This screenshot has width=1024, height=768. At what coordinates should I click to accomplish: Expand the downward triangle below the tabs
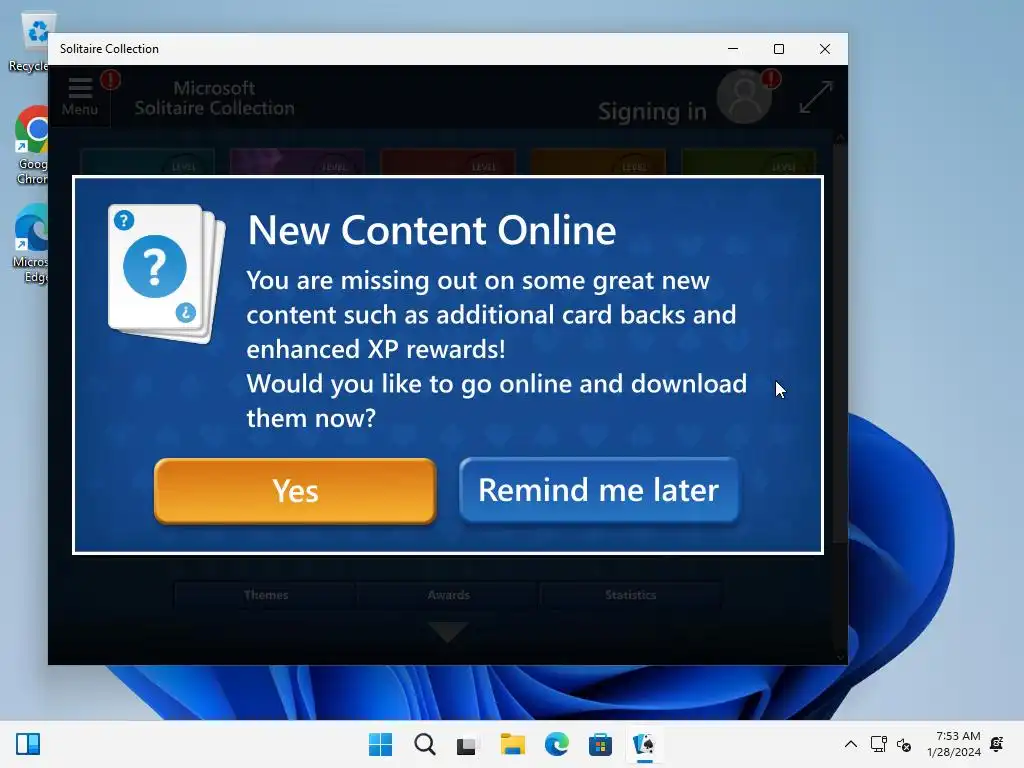pos(448,632)
